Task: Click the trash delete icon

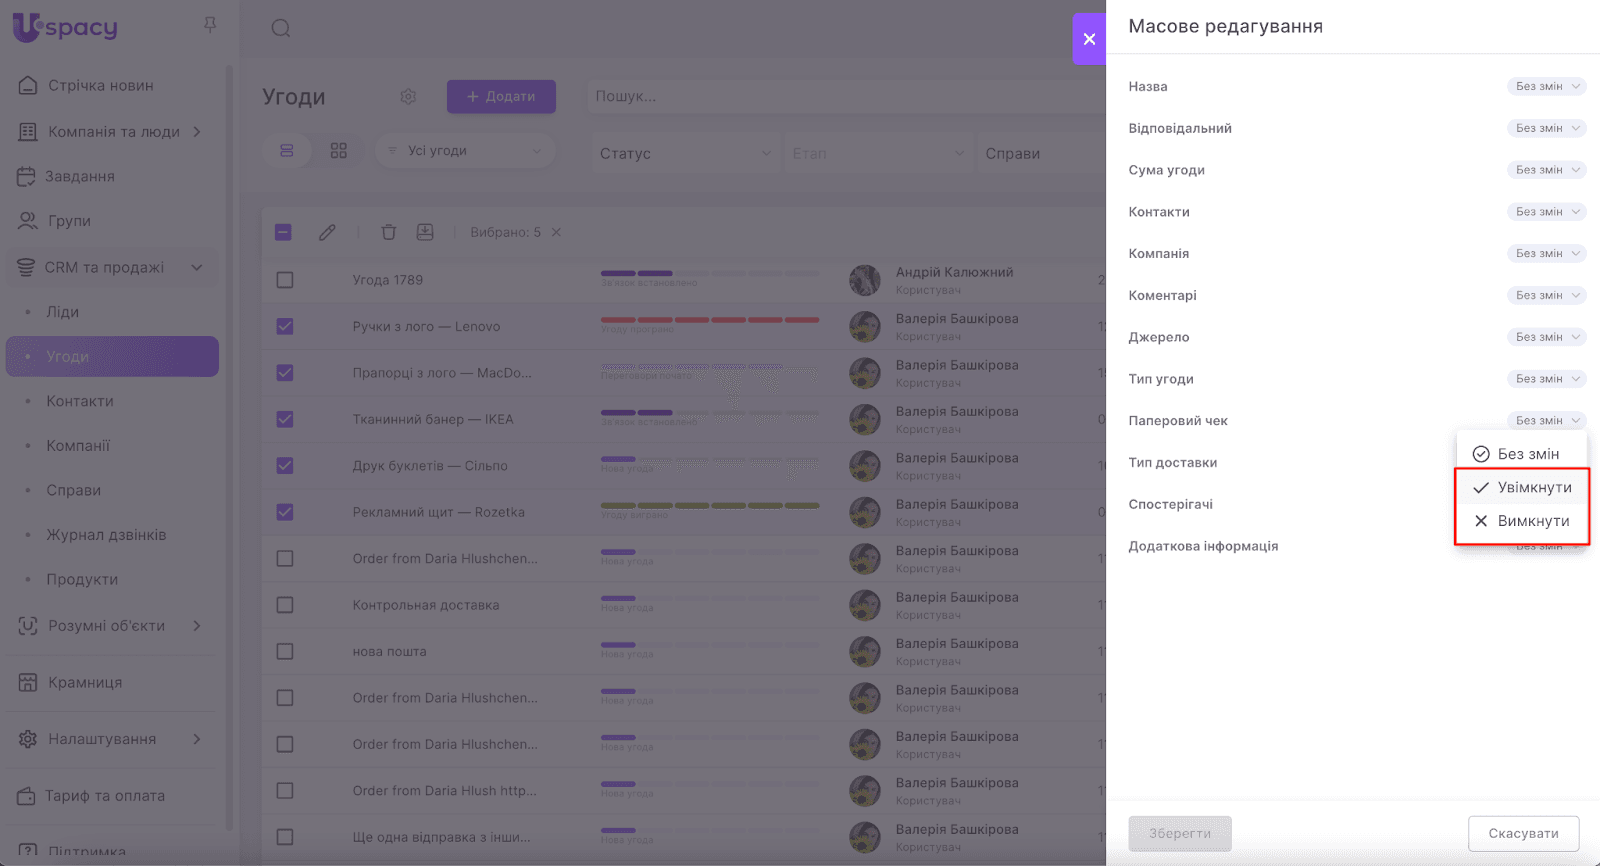Action: [389, 232]
